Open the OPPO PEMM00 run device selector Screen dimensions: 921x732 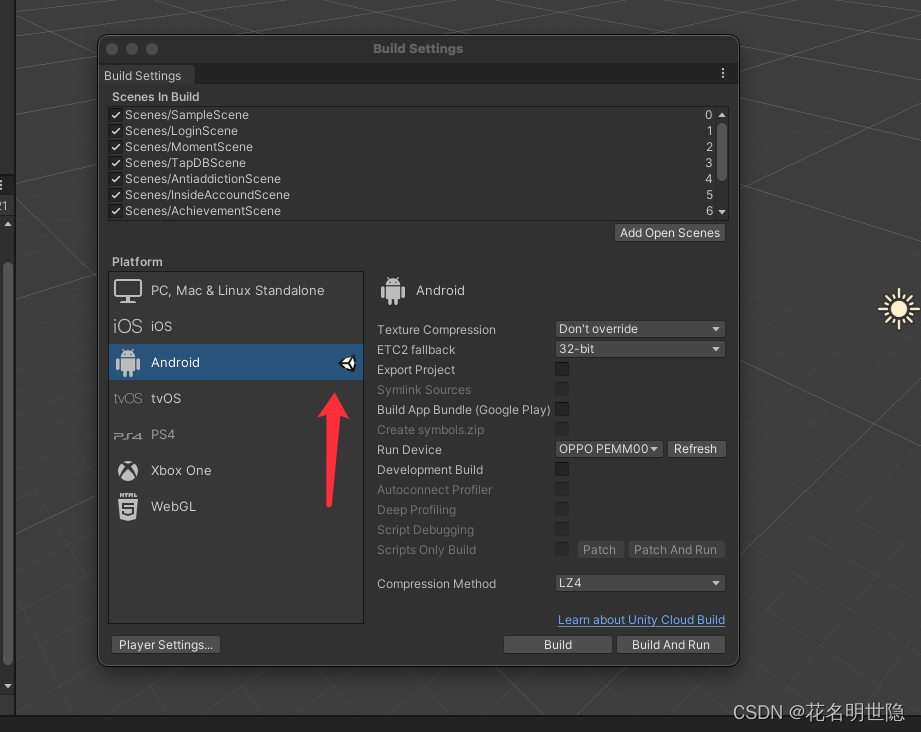(609, 448)
